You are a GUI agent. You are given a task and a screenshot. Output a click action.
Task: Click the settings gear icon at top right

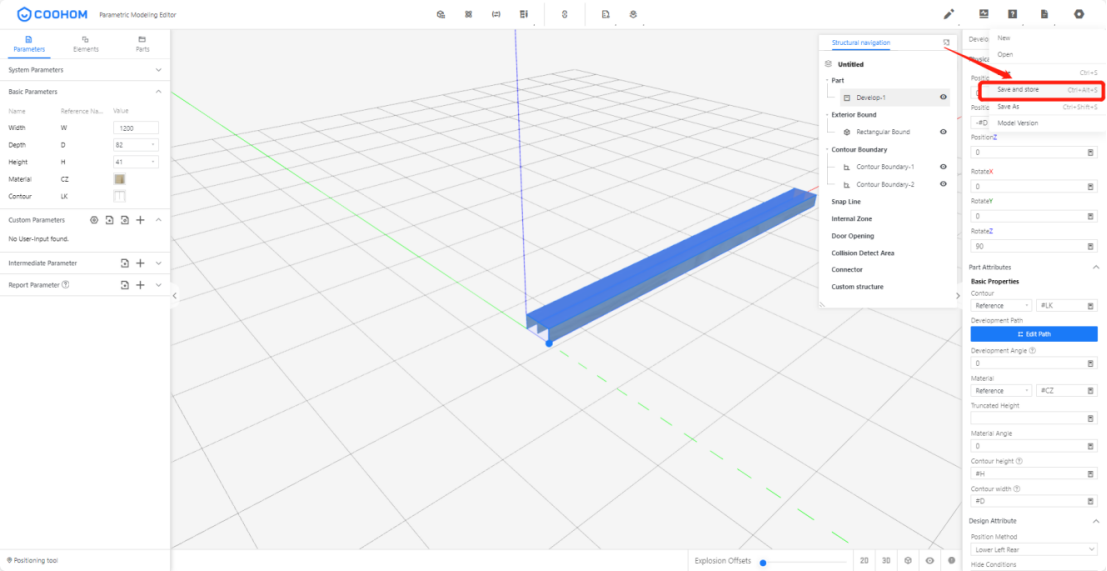coord(1078,14)
